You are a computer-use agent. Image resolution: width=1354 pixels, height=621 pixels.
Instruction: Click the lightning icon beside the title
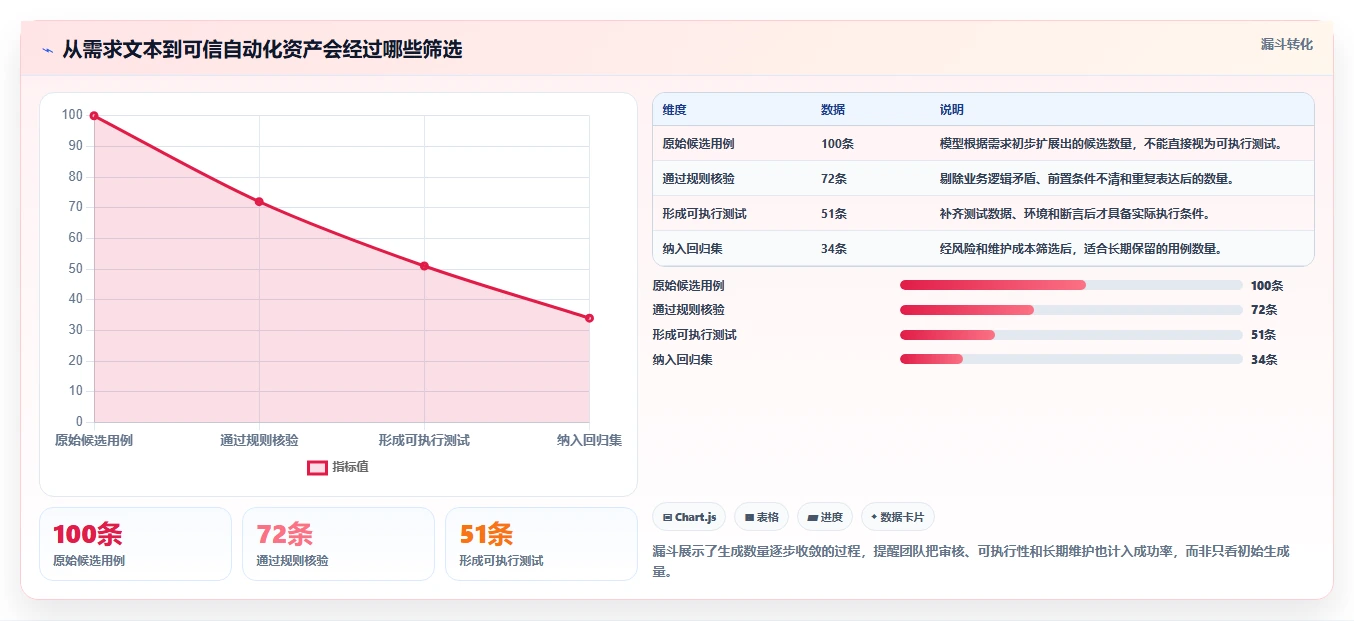(x=47, y=50)
